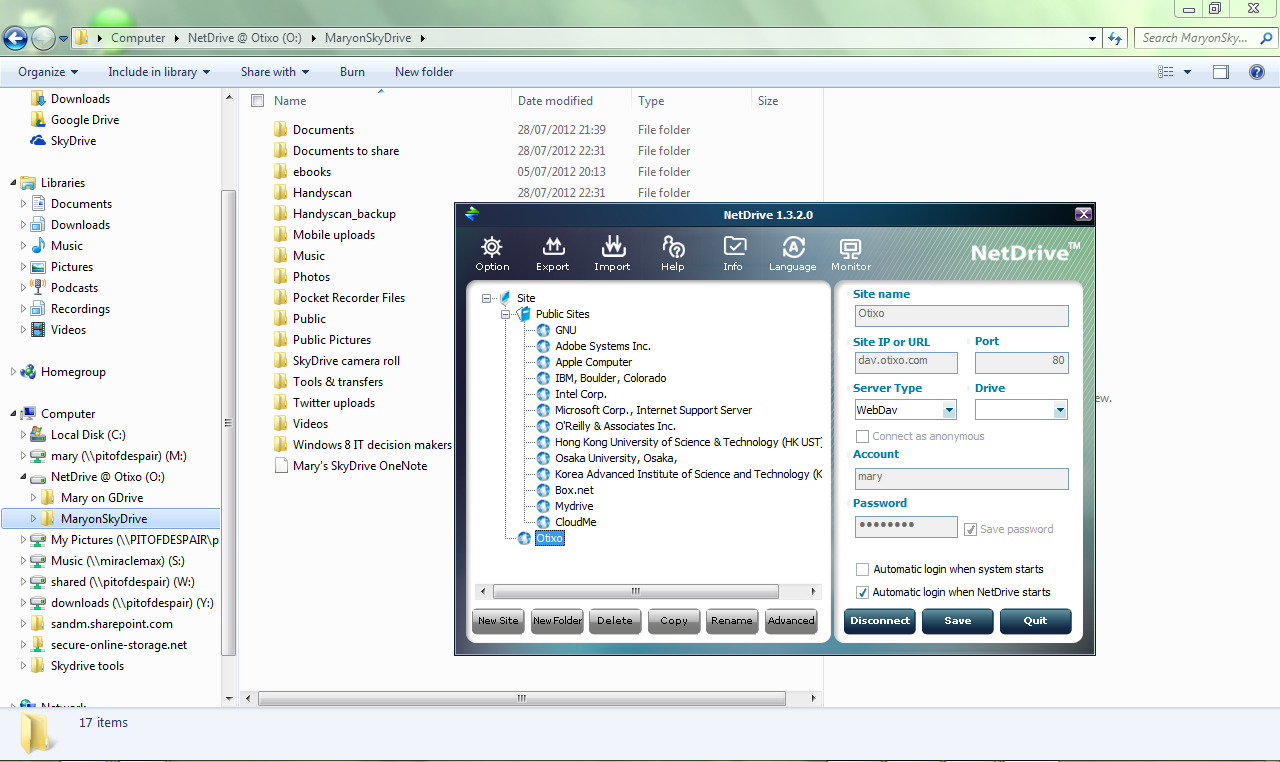This screenshot has height=762, width=1280.
Task: Click the Advanced button
Action: click(791, 621)
